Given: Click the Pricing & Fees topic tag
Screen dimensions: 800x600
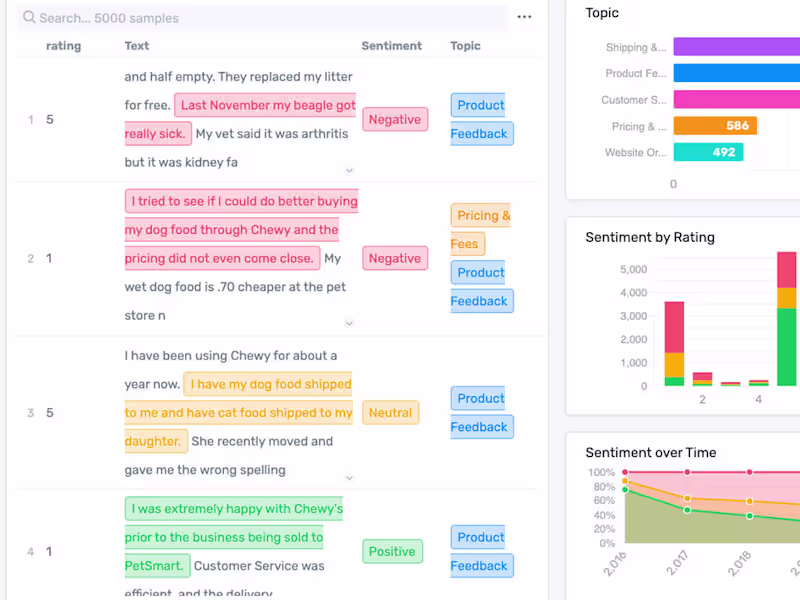Looking at the screenshot, I should (480, 229).
